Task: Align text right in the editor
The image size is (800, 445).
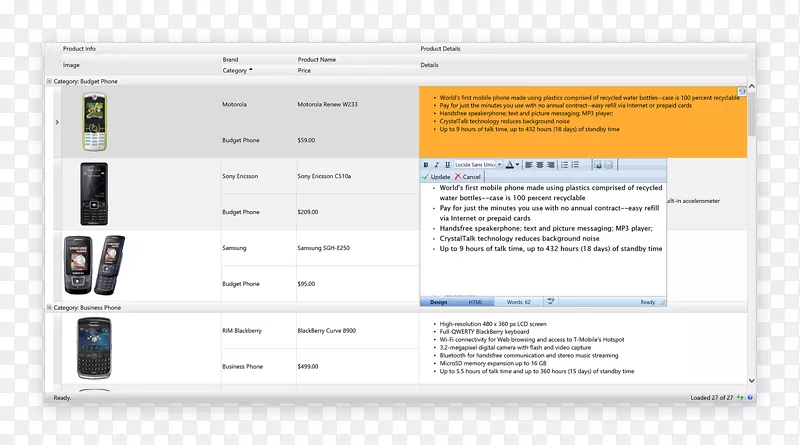Action: pos(550,164)
